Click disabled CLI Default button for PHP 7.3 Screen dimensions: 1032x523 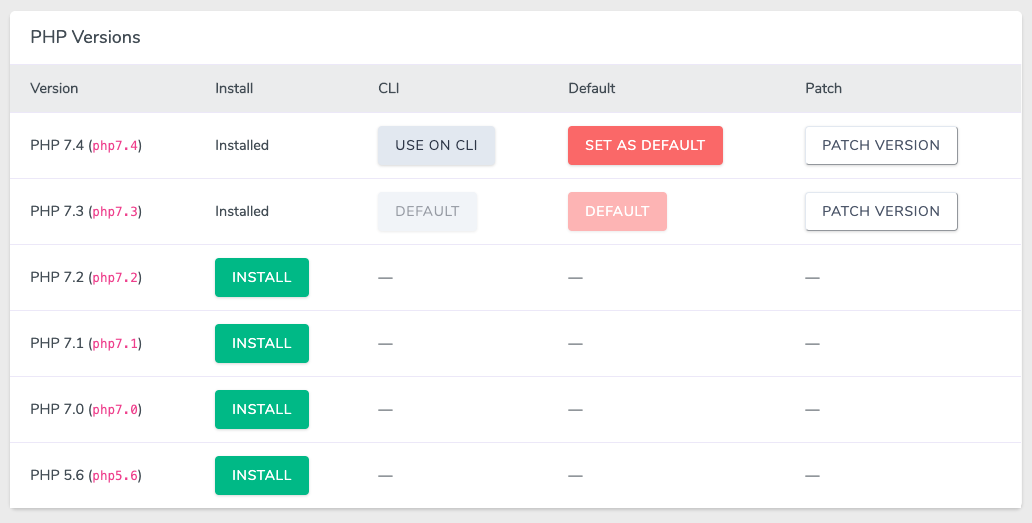[x=427, y=211]
